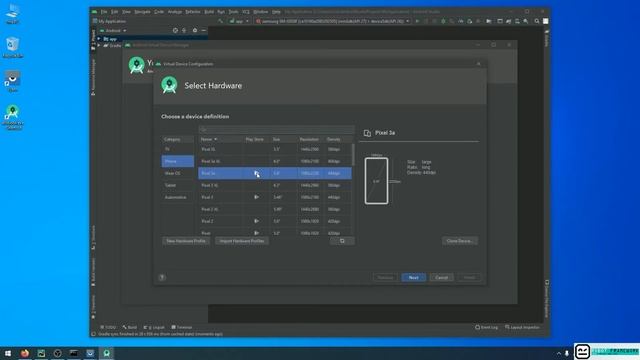Click the Next button
The image size is (640, 360).
[413, 278]
